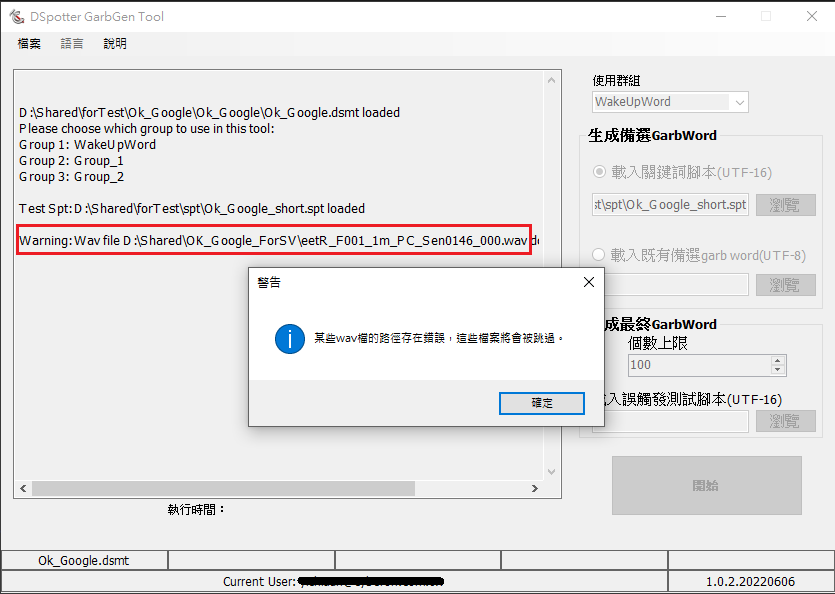
Task: Close the 警告 dialog with the X
Action: (588, 282)
